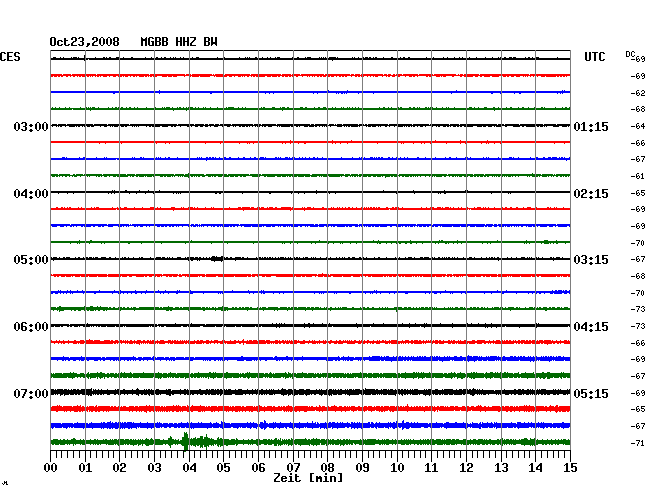The height and width of the screenshot is (494, 650).
Task: Select the DC value -62
Action: tap(638, 93)
